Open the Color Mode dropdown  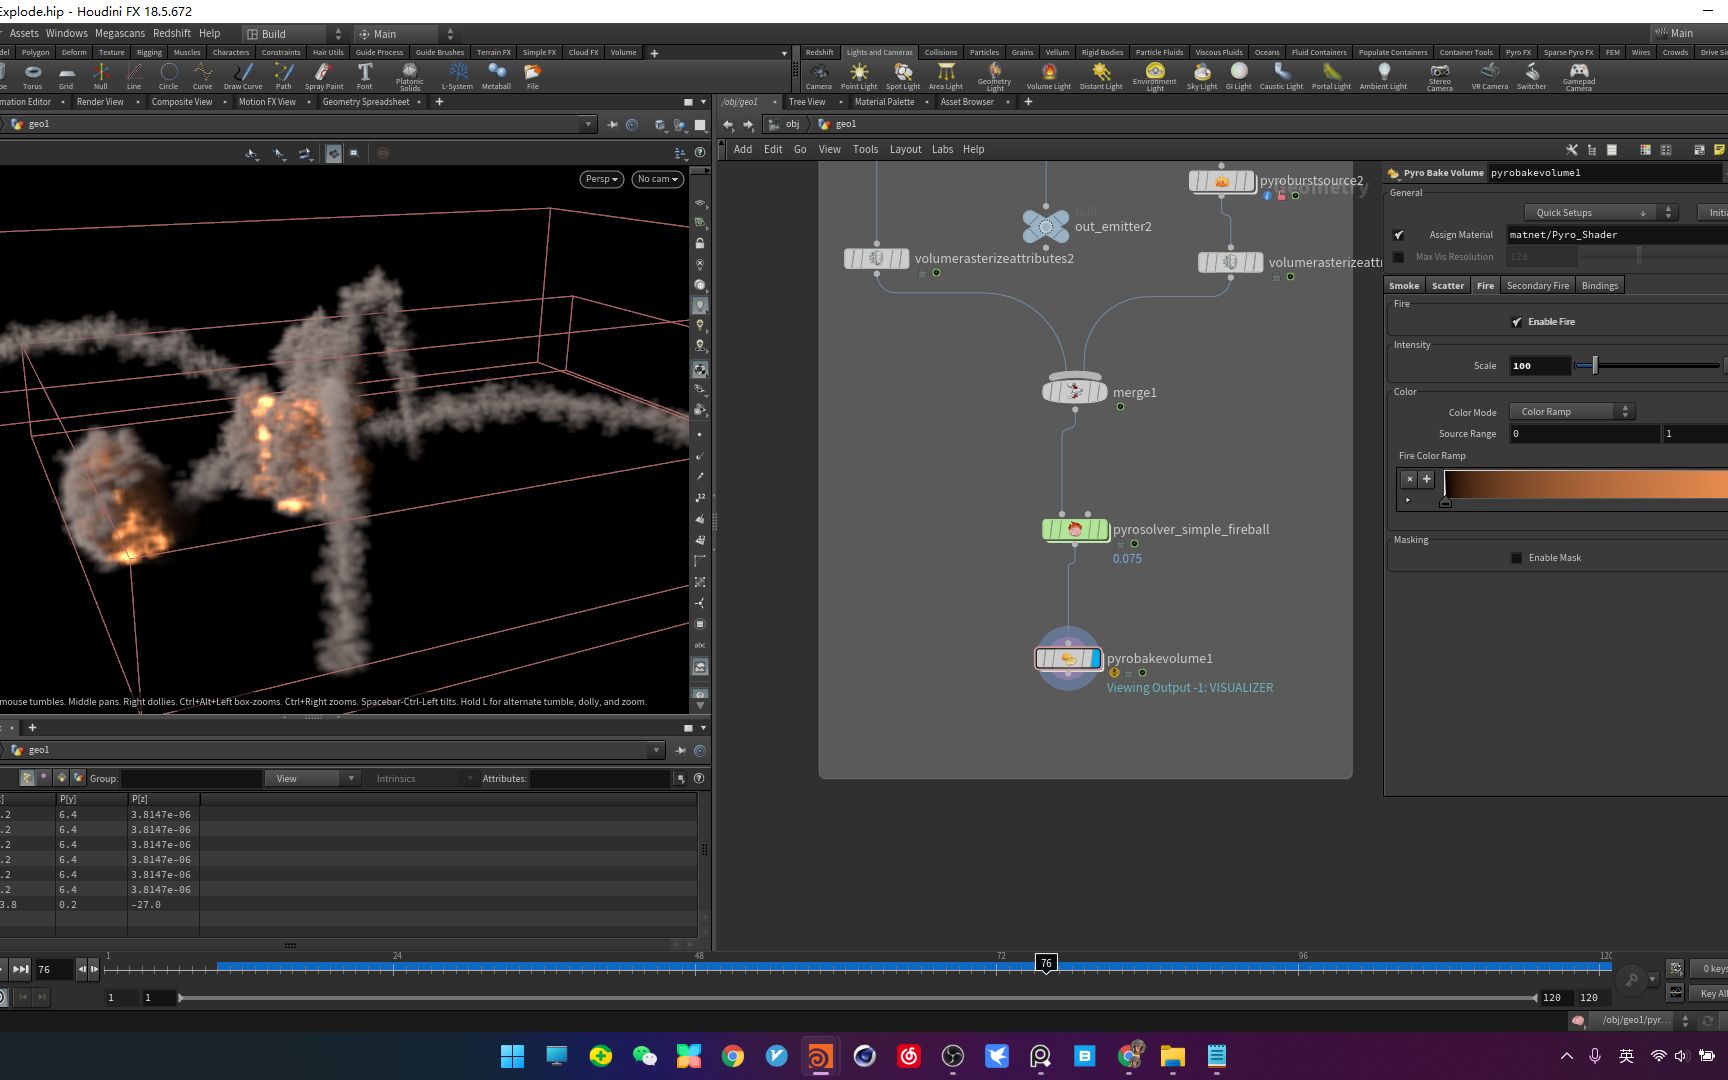point(1572,412)
